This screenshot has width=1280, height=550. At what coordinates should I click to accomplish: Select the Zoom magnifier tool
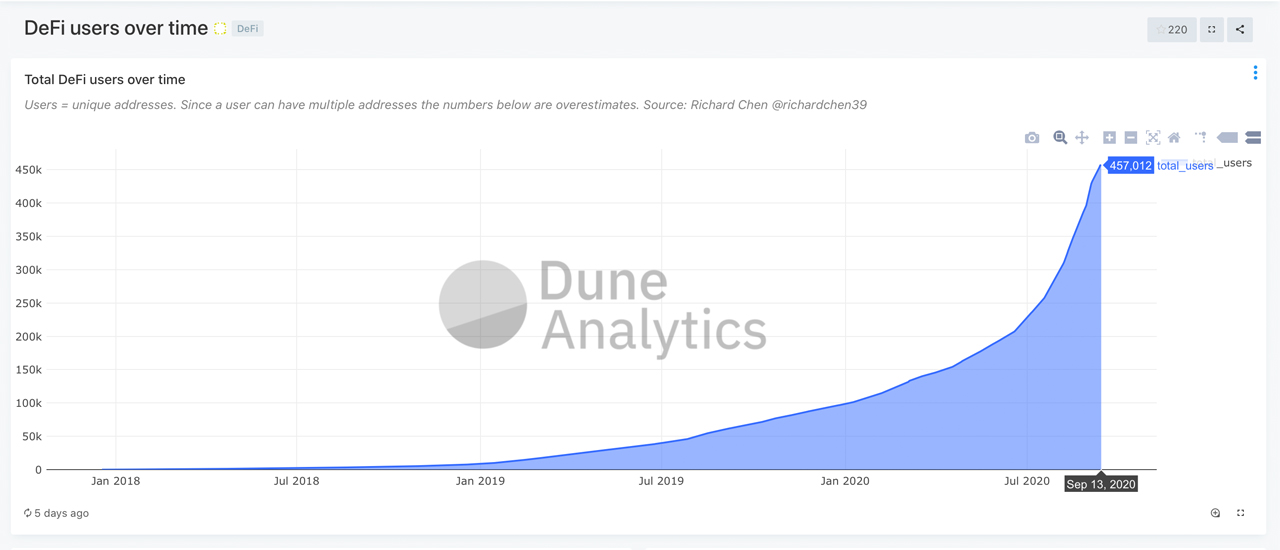click(1060, 138)
